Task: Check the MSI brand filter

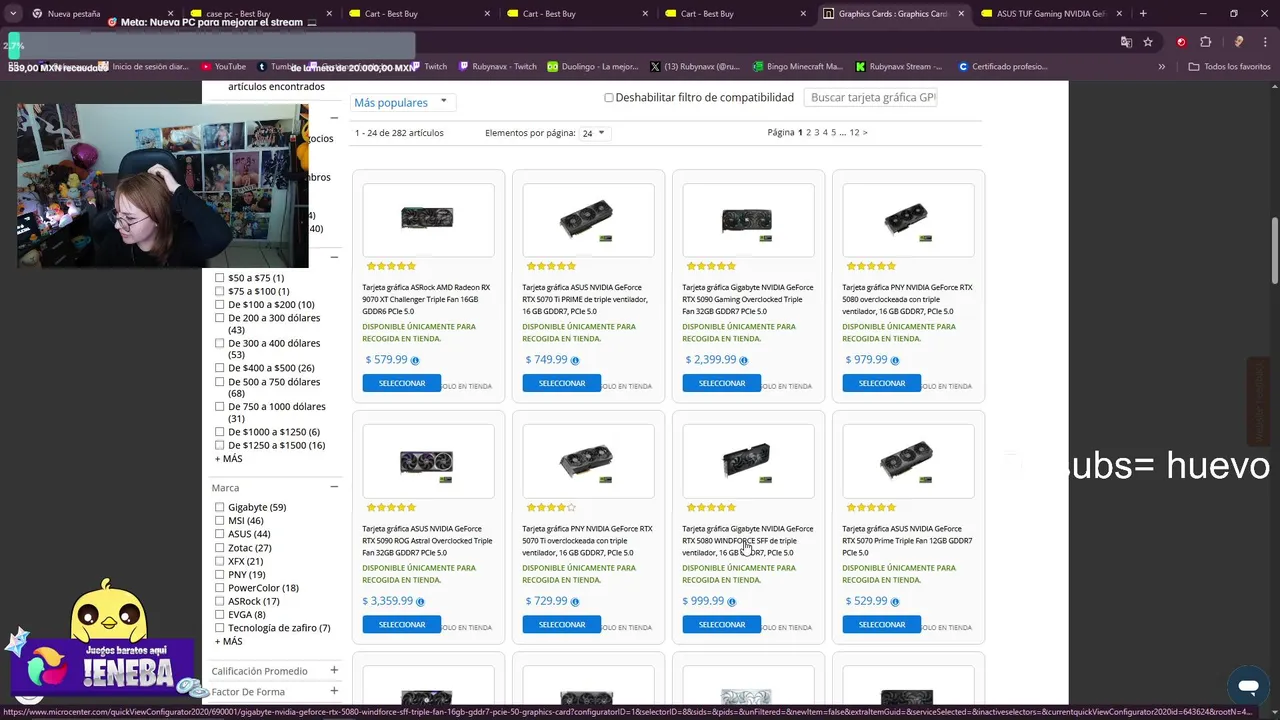Action: (220, 521)
